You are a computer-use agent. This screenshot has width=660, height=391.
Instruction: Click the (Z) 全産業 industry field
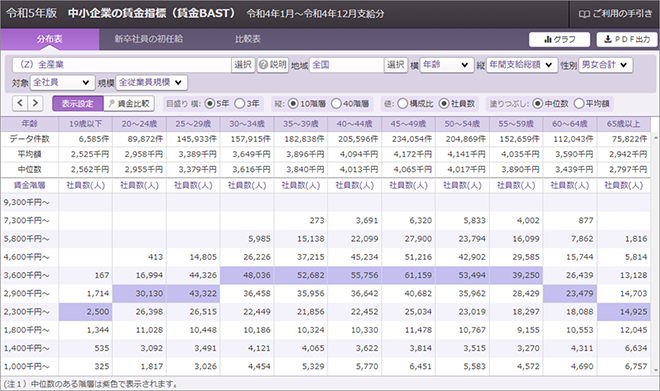pos(121,65)
